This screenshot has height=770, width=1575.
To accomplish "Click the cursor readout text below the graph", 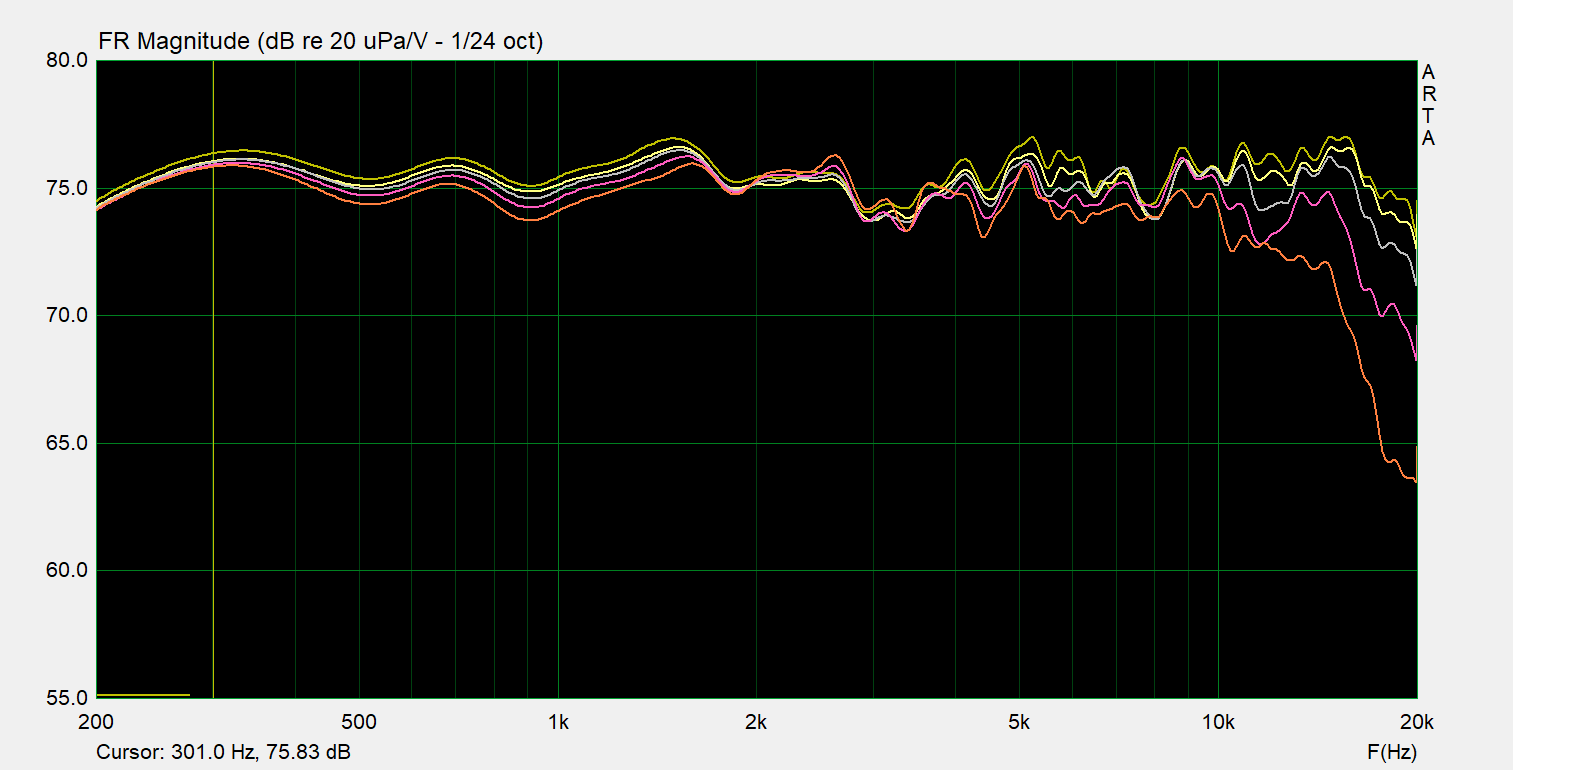I will (x=223, y=752).
